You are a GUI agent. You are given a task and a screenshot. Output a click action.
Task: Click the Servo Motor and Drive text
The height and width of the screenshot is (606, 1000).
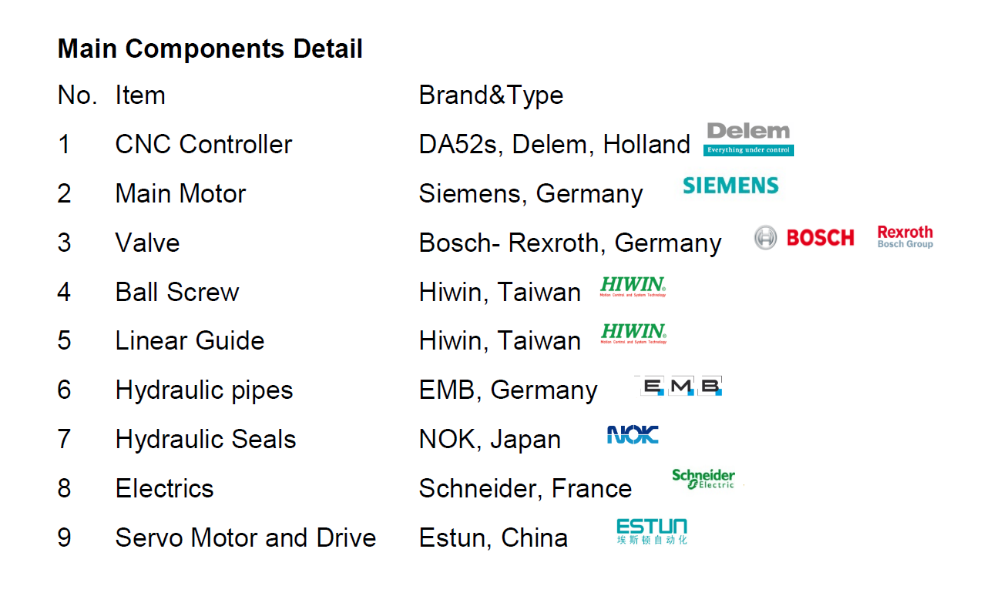(x=245, y=538)
